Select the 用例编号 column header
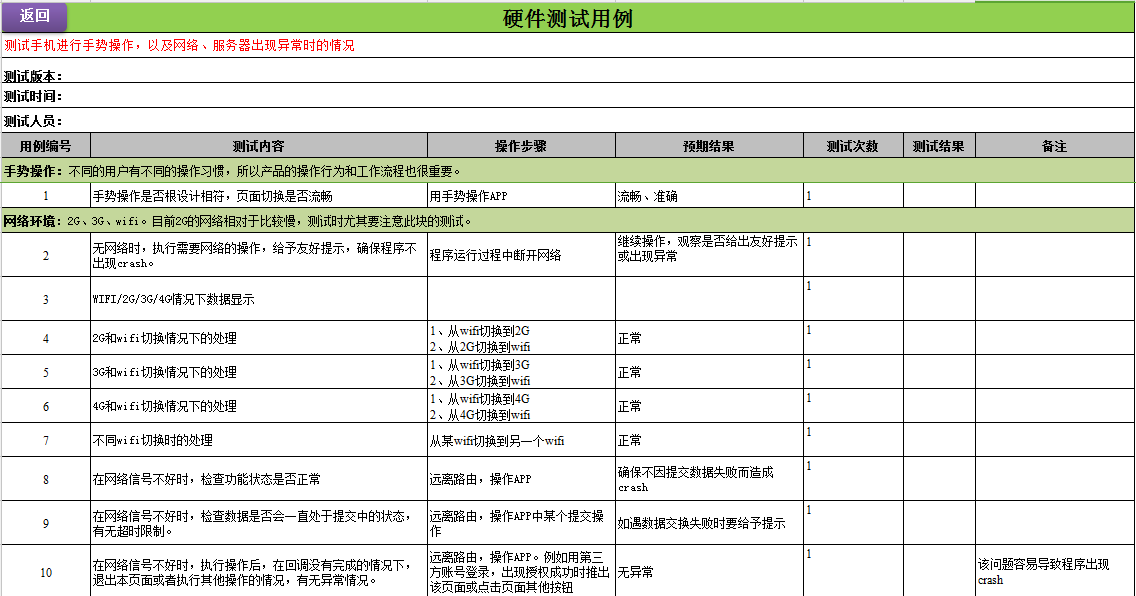 point(46,146)
